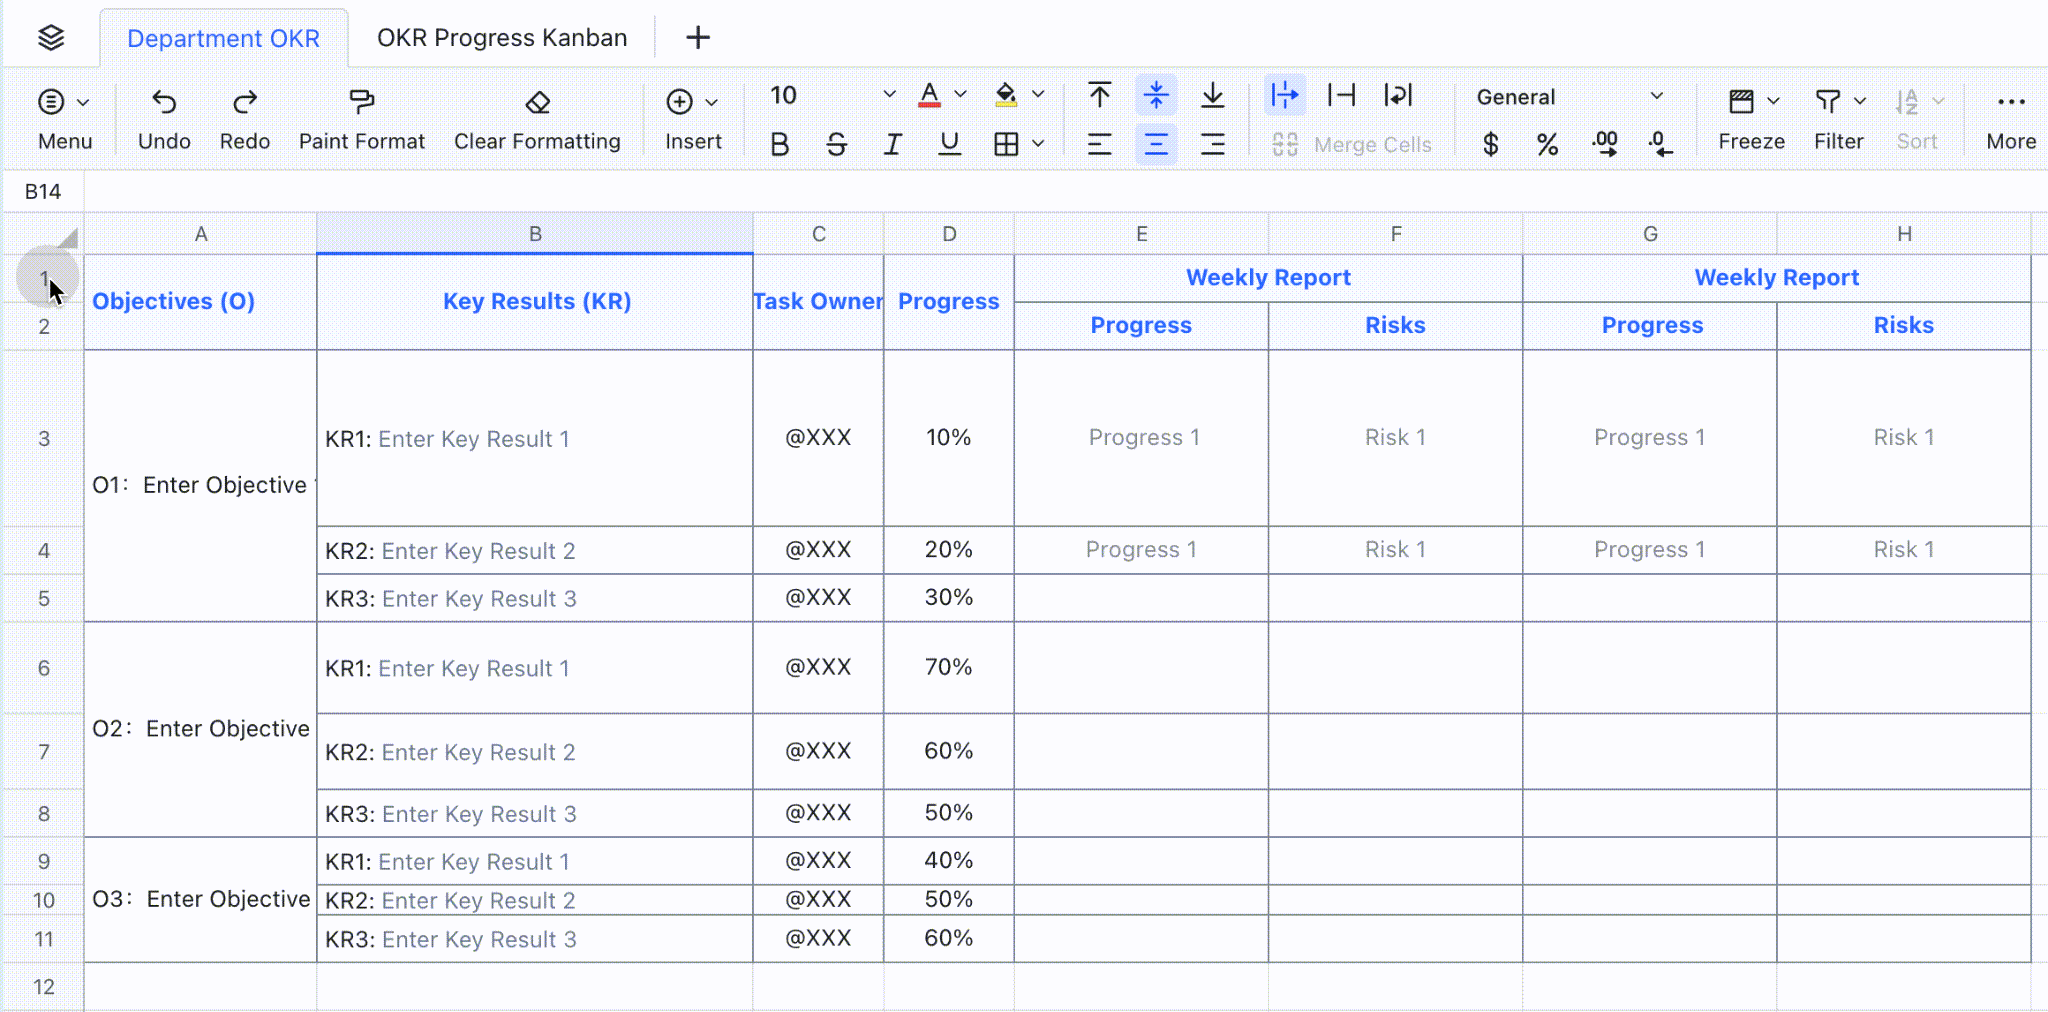The width and height of the screenshot is (2048, 1012).
Task: Open Freeze panes option
Action: 1752,119
